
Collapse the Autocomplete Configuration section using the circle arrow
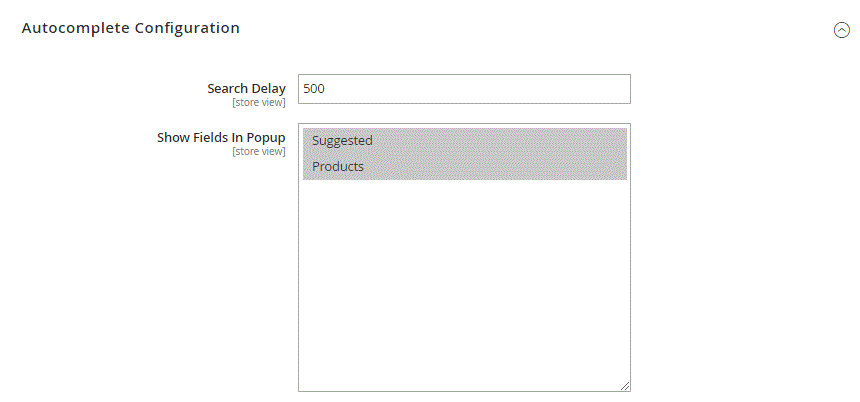(841, 30)
